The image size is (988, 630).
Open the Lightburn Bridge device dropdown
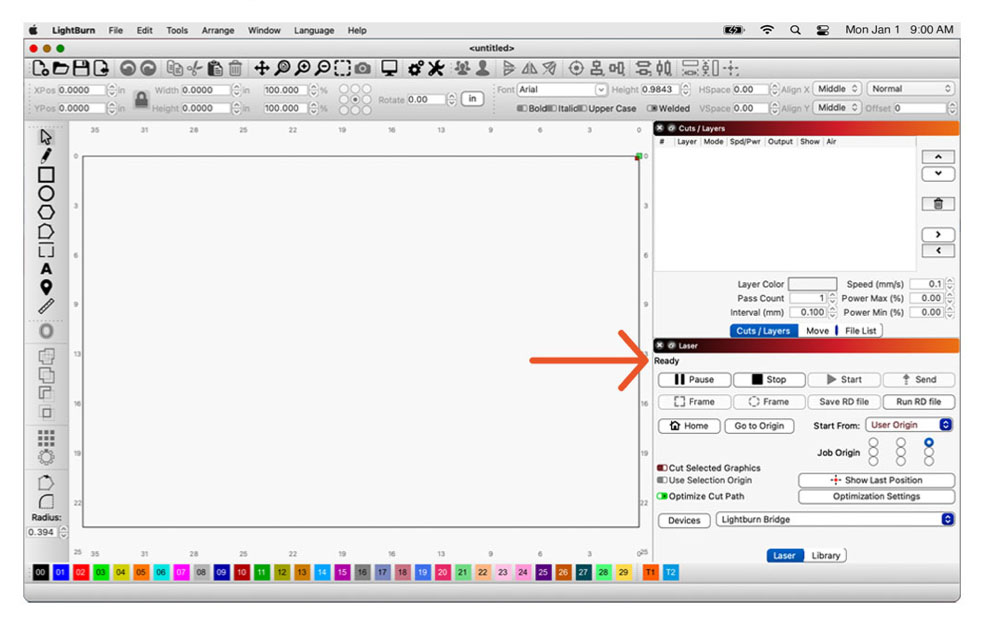pos(835,520)
